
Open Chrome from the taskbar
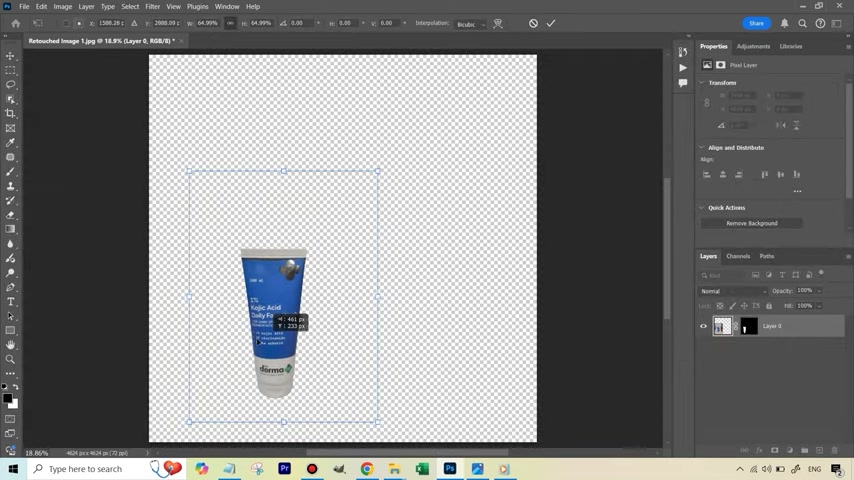coord(367,469)
